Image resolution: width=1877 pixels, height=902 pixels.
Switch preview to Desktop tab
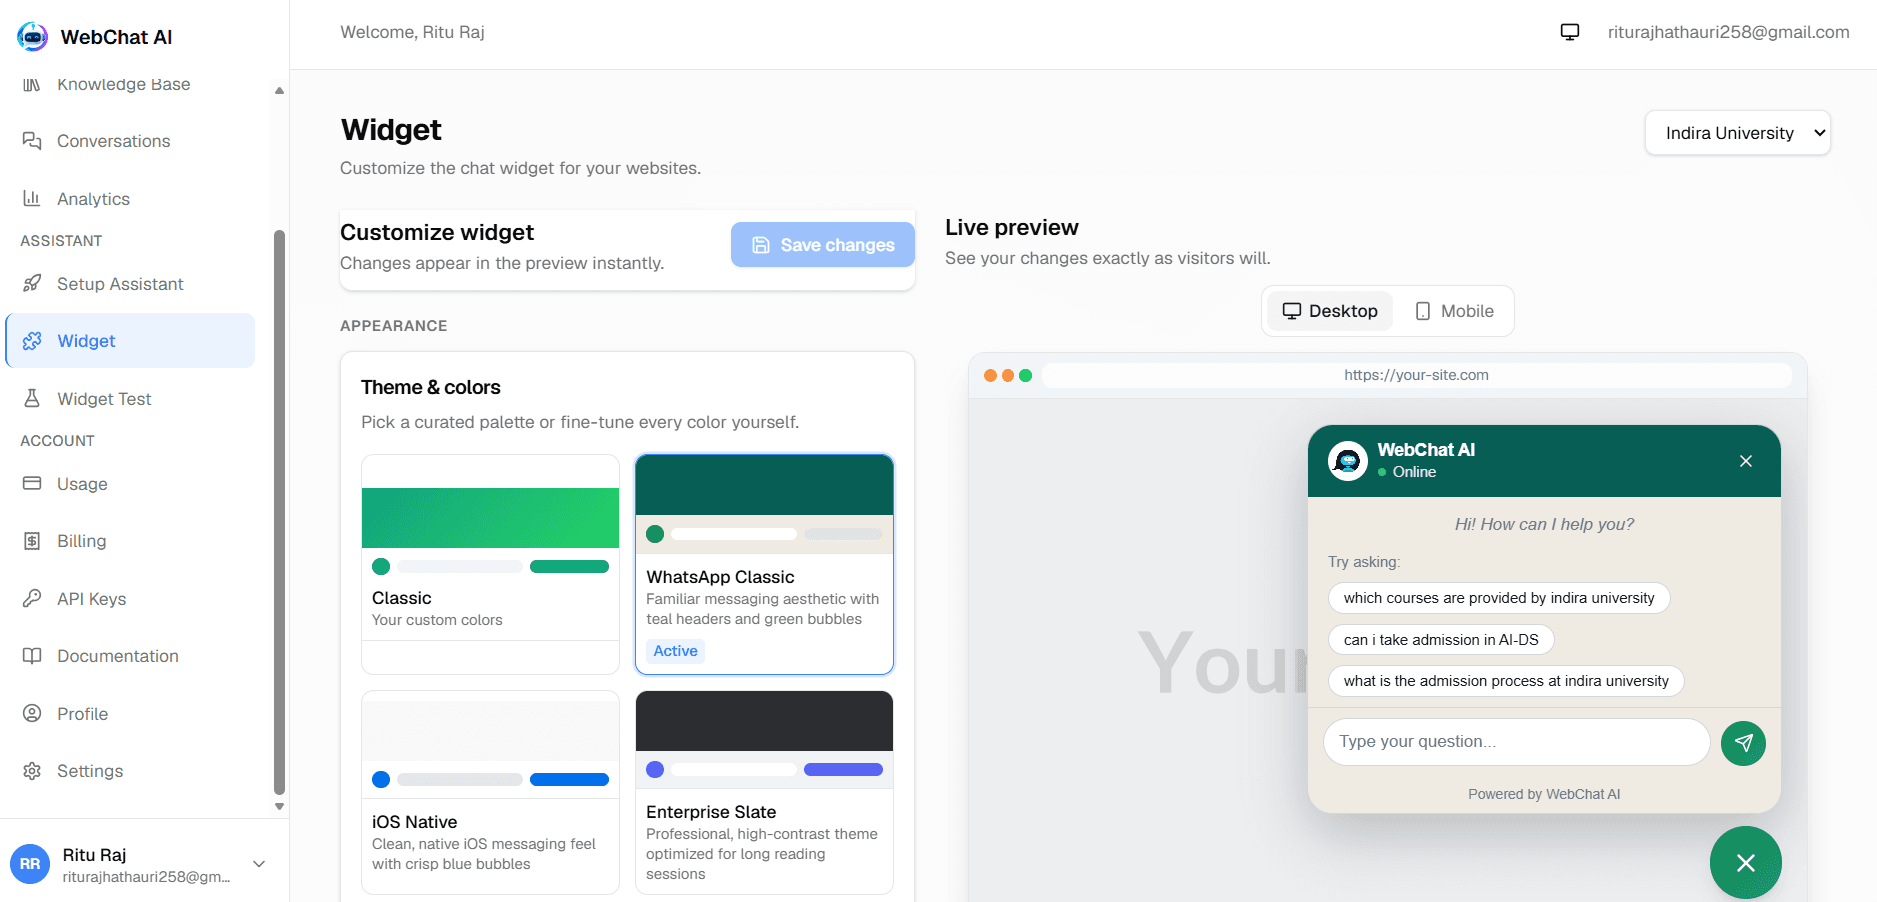(x=1330, y=311)
